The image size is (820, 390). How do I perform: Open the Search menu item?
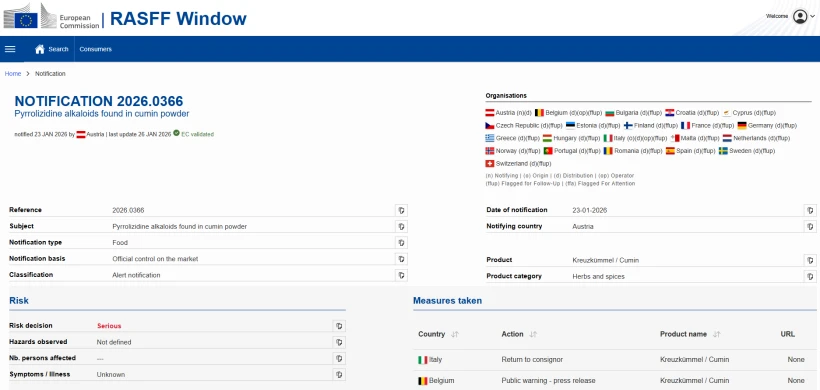(x=59, y=49)
